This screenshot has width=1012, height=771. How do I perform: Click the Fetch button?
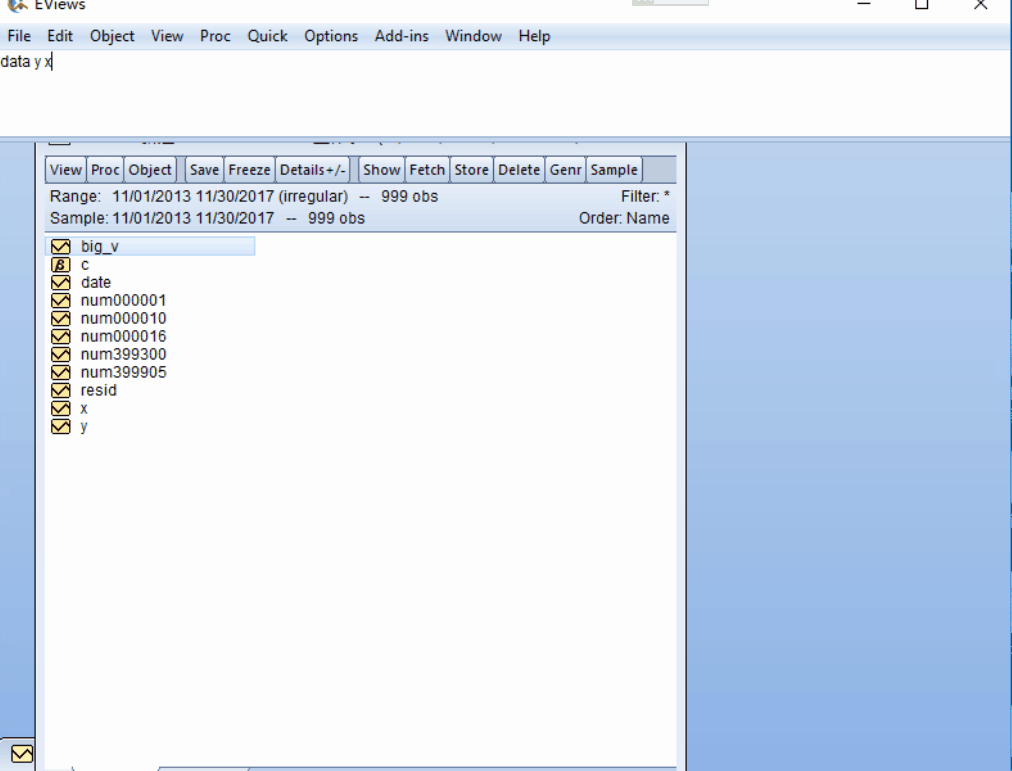(427, 169)
